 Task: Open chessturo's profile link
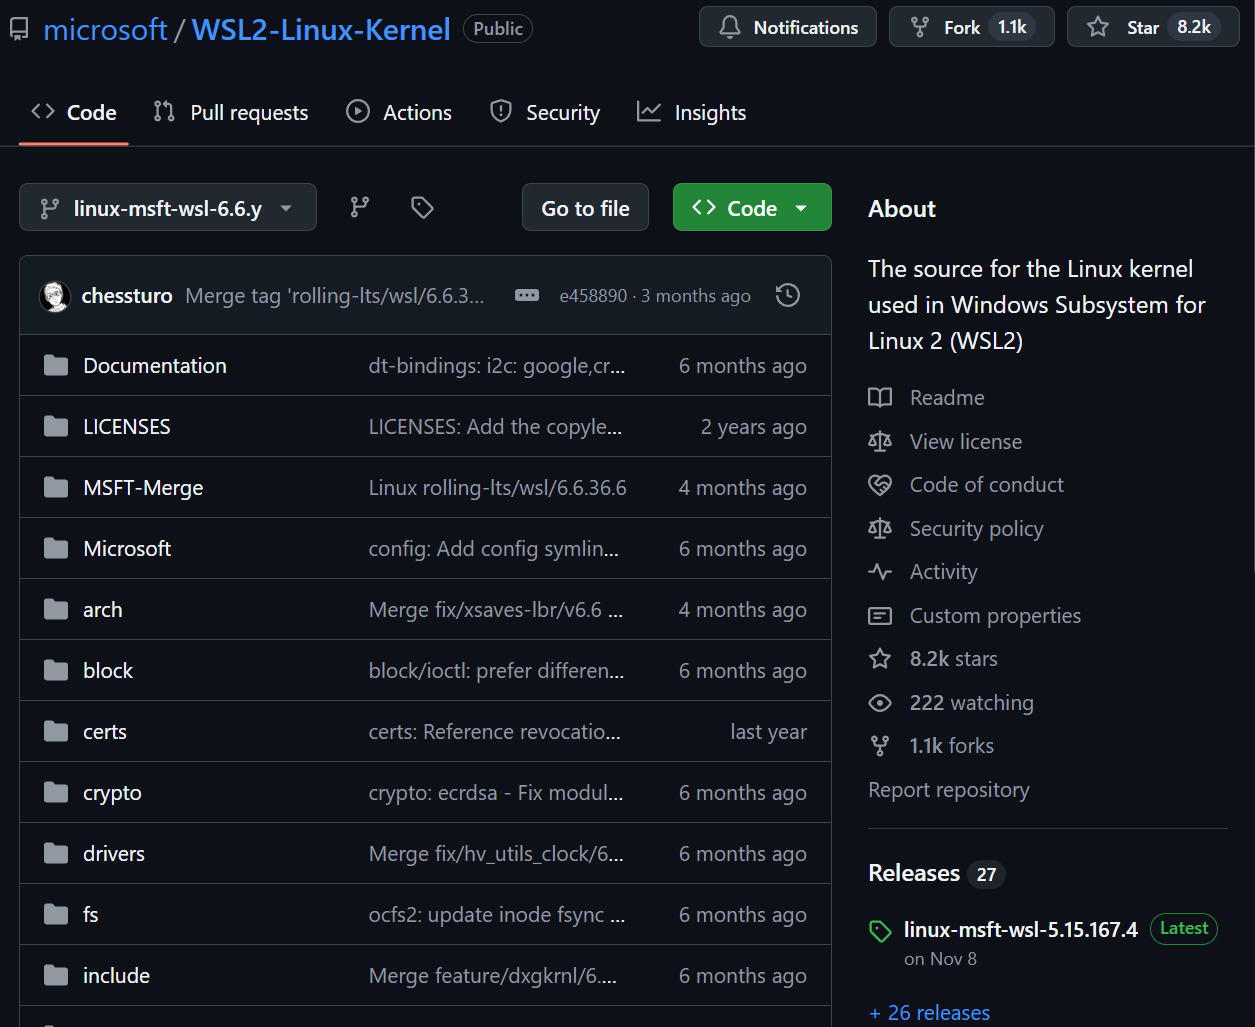127,296
